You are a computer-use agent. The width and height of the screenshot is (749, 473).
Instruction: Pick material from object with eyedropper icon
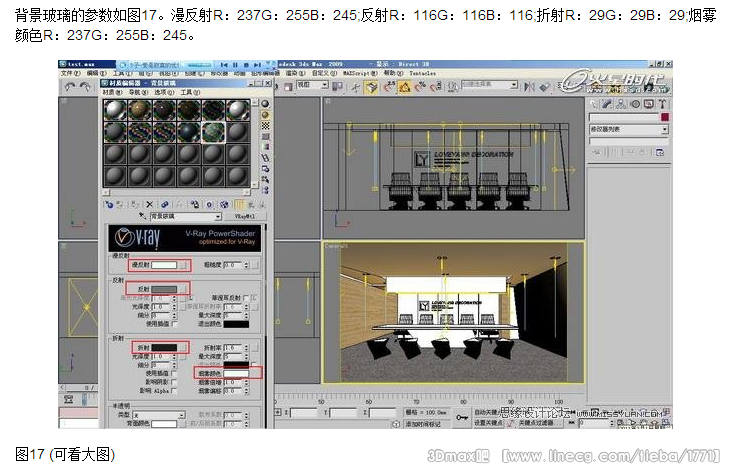tap(142, 216)
